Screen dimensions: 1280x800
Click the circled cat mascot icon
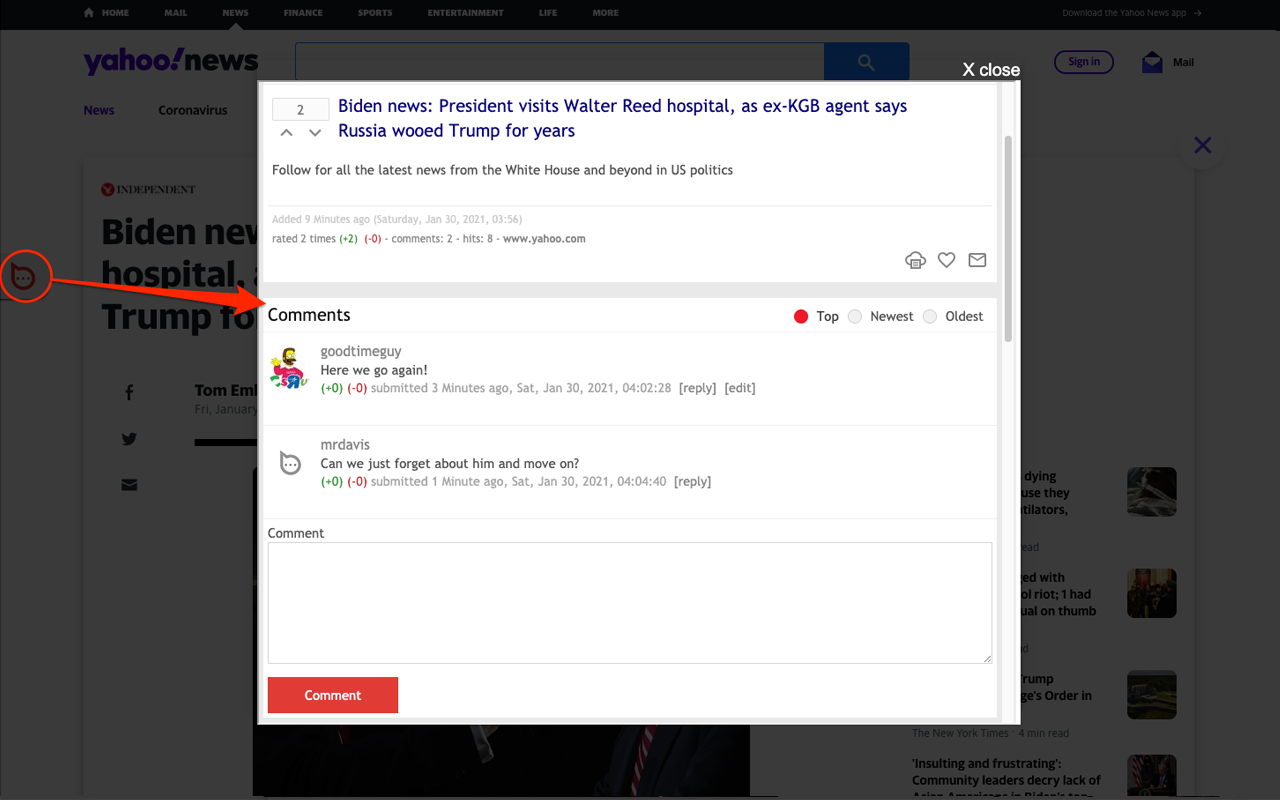coord(25,276)
